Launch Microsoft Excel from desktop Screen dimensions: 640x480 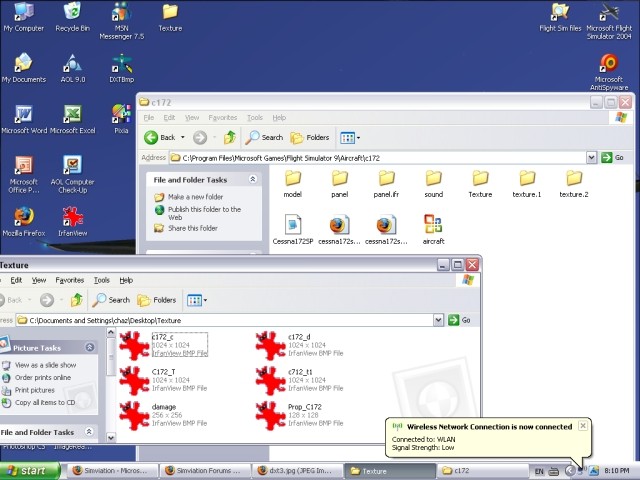pyautogui.click(x=73, y=119)
